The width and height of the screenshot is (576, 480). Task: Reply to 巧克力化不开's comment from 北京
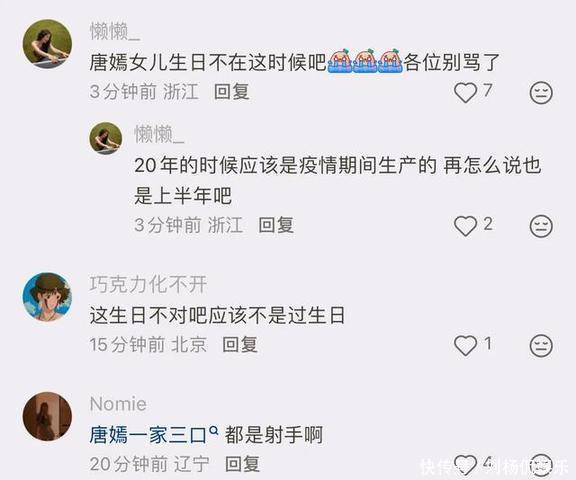(240, 344)
